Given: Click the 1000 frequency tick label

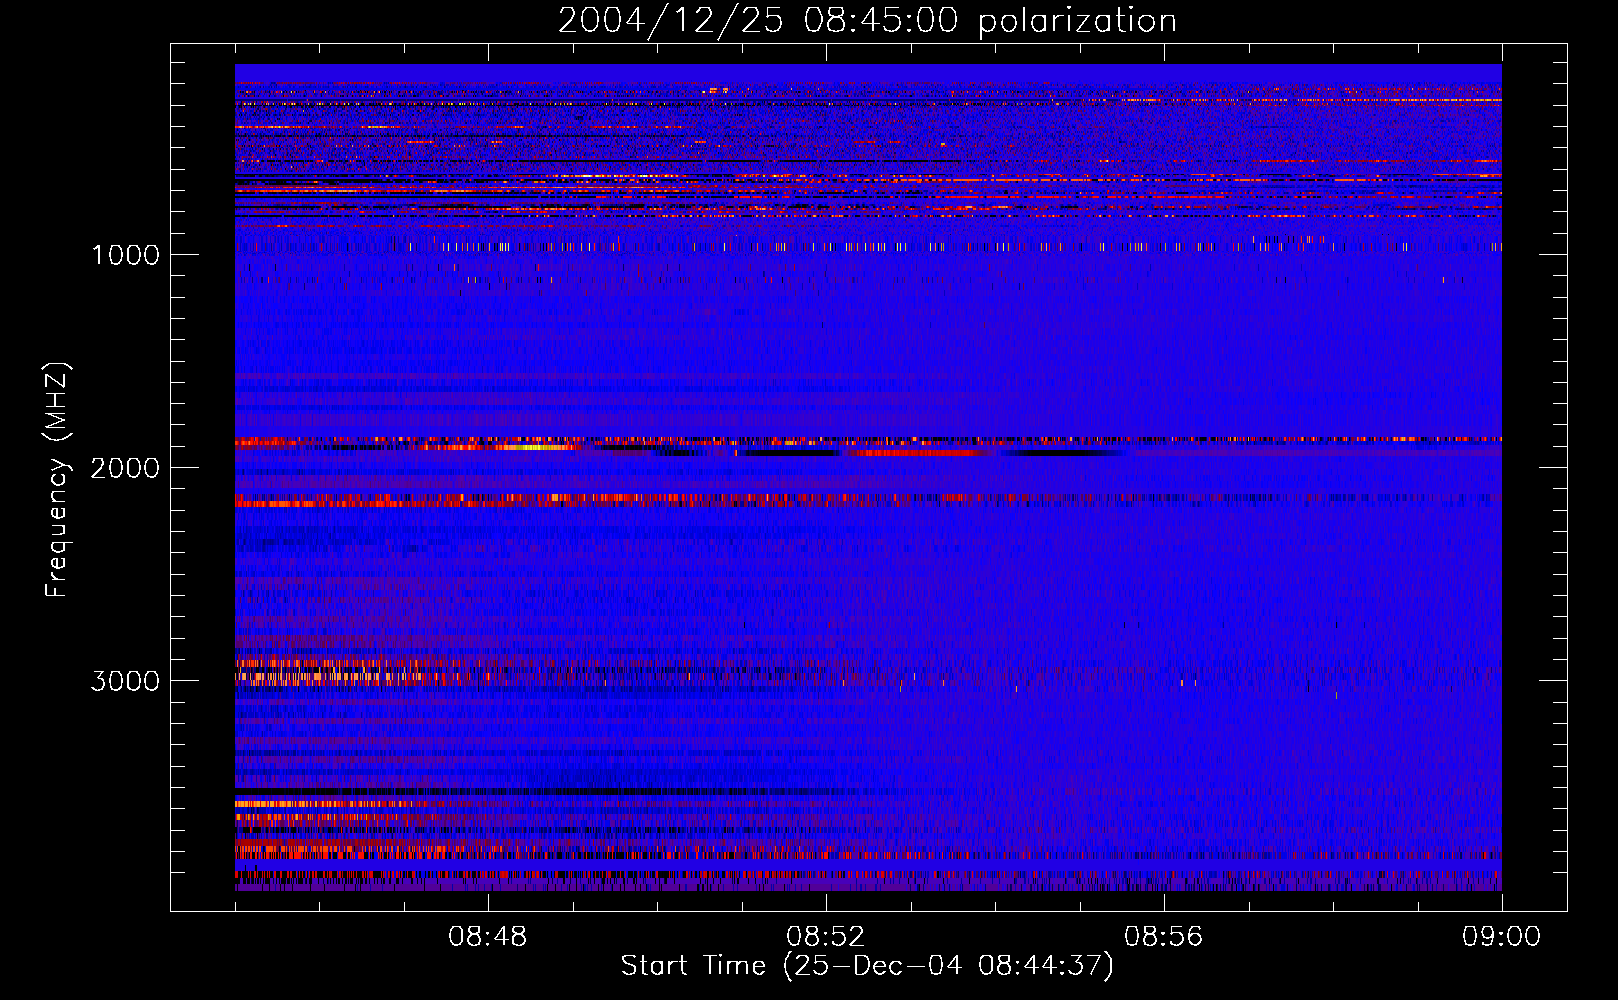Looking at the screenshot, I should (x=125, y=255).
